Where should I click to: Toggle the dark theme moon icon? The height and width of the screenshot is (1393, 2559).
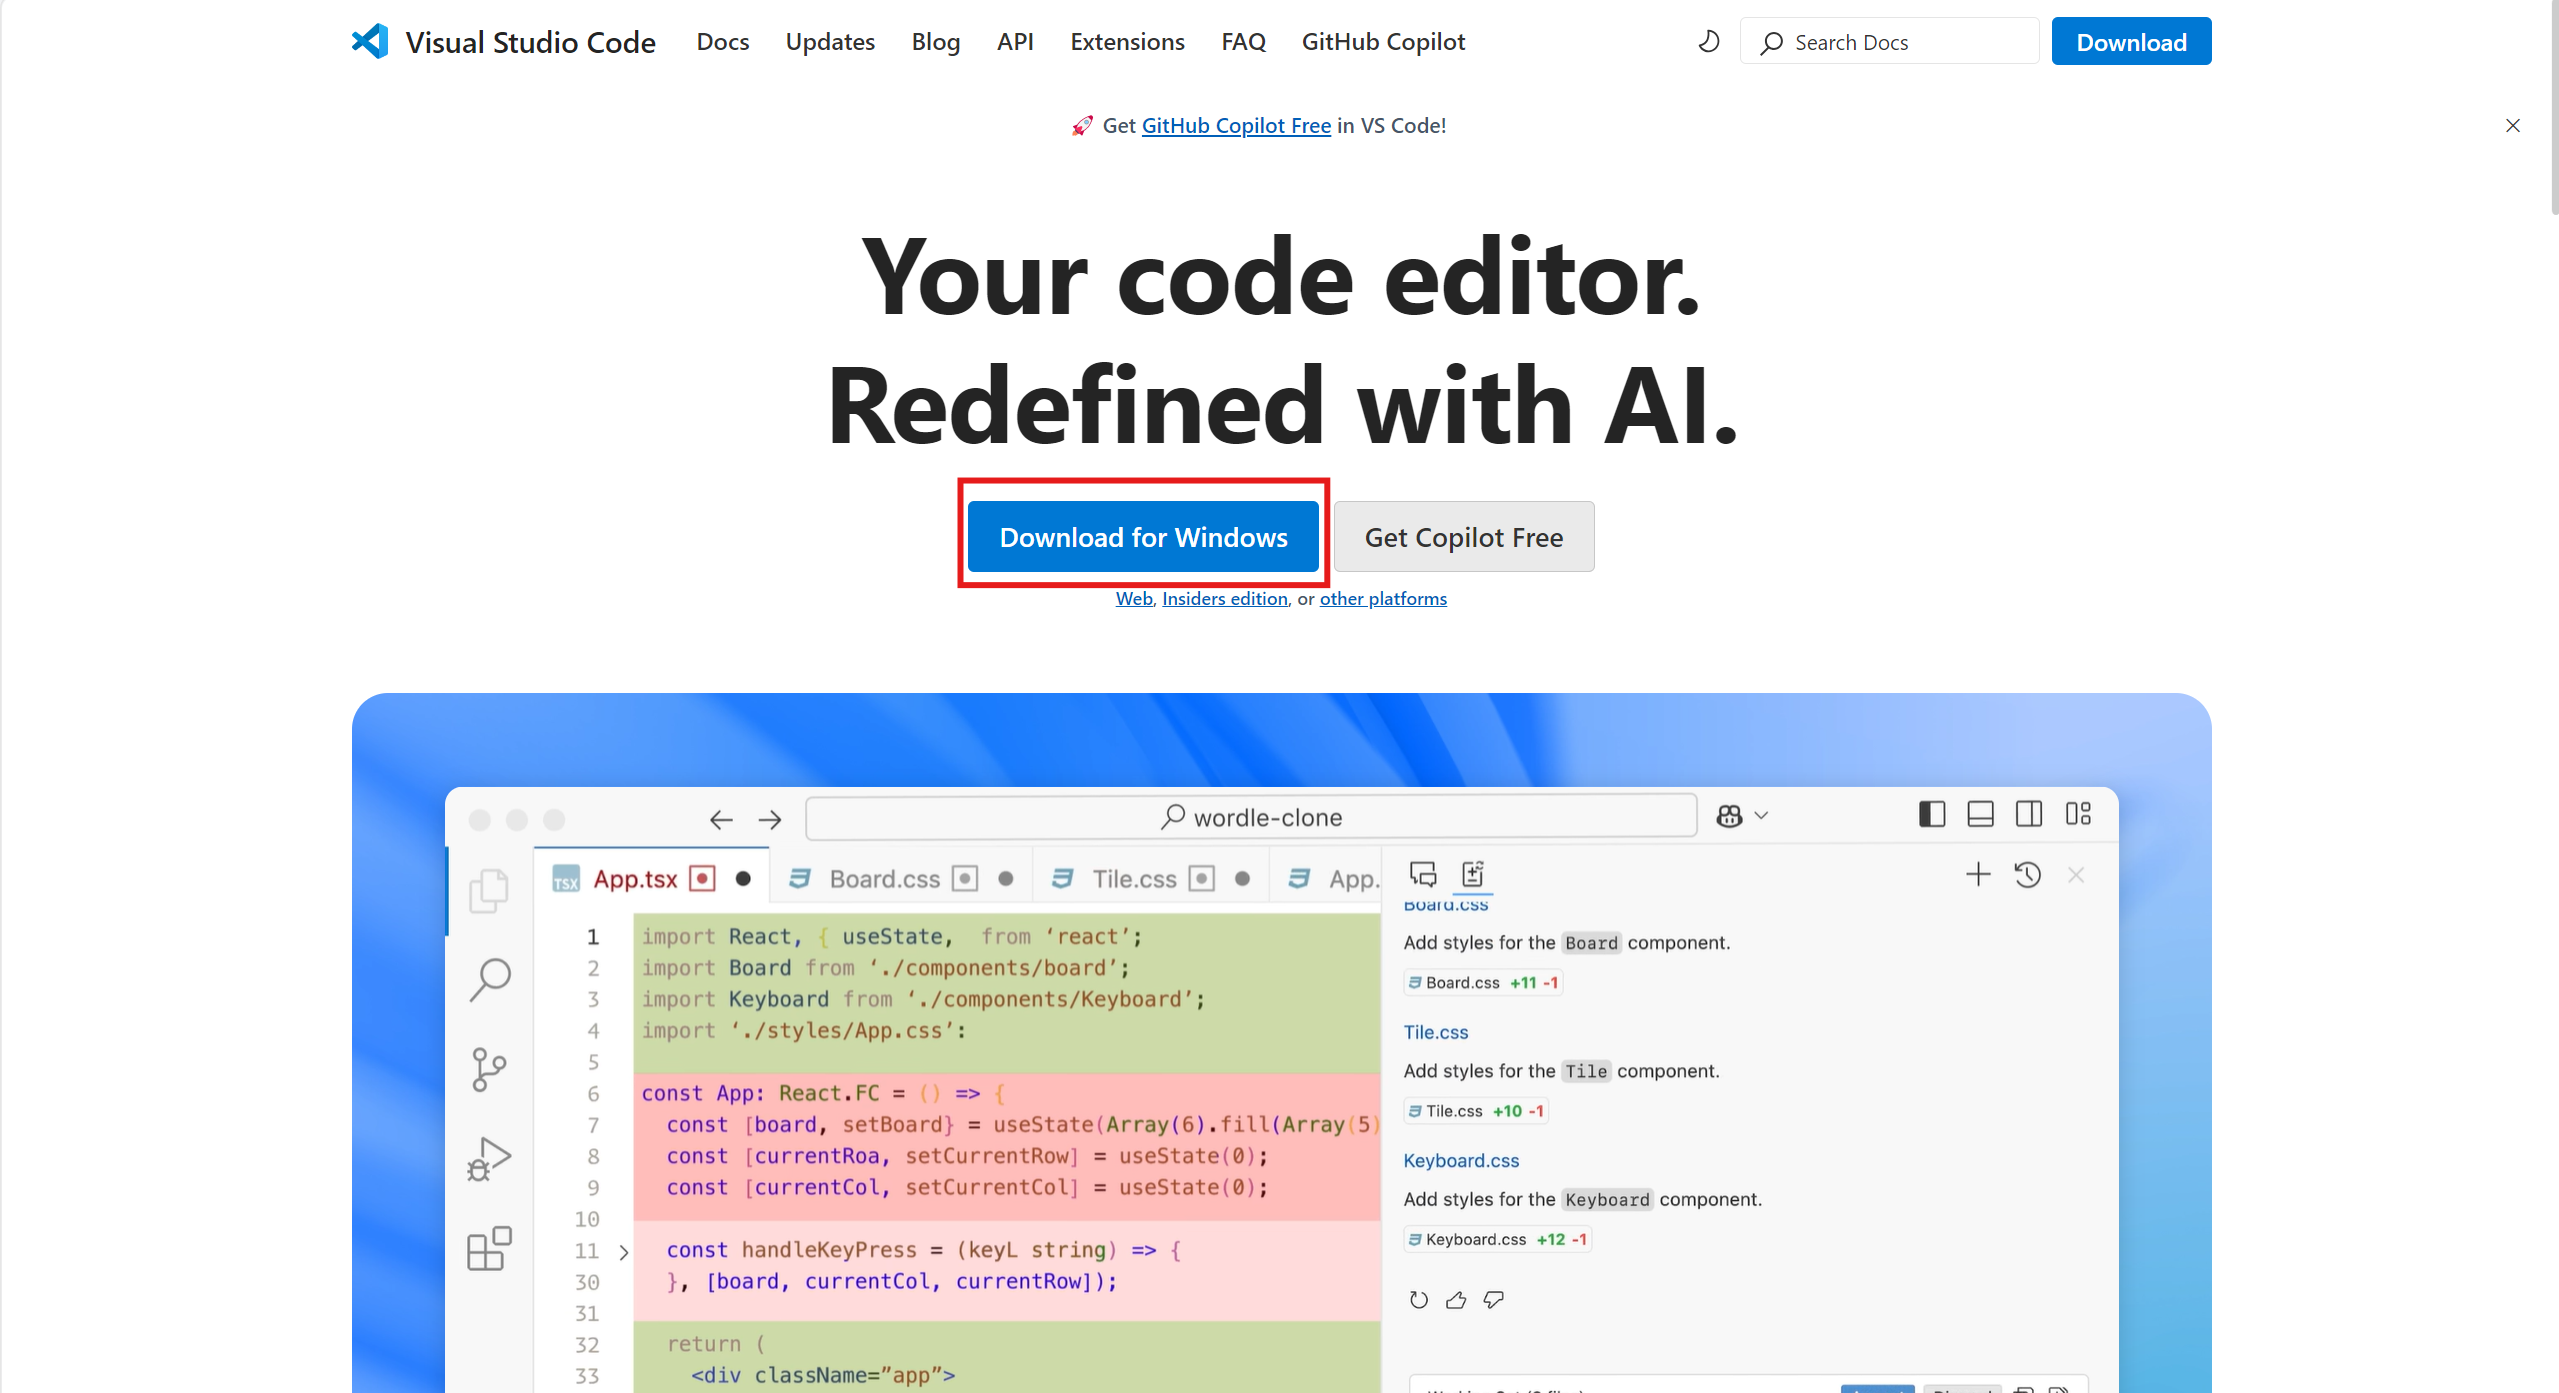[1709, 42]
